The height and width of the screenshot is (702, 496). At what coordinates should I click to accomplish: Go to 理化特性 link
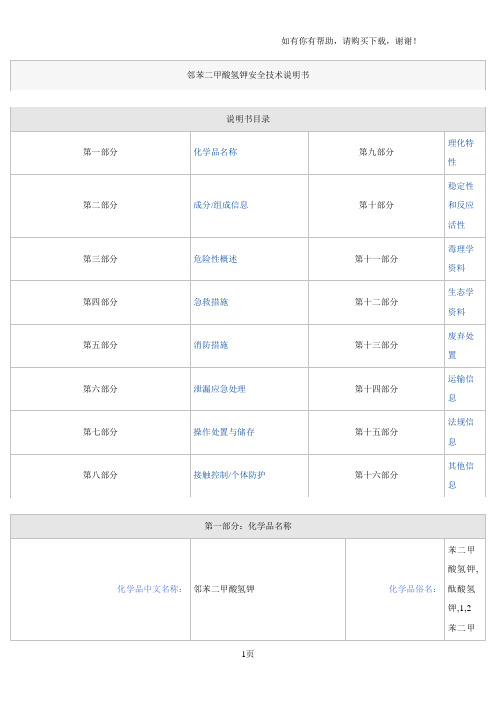461,153
